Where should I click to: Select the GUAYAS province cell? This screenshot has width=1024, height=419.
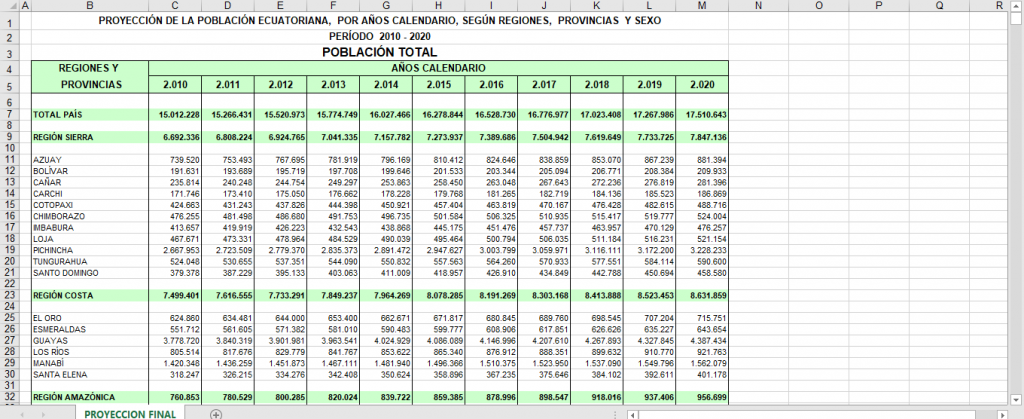pyautogui.click(x=90, y=341)
